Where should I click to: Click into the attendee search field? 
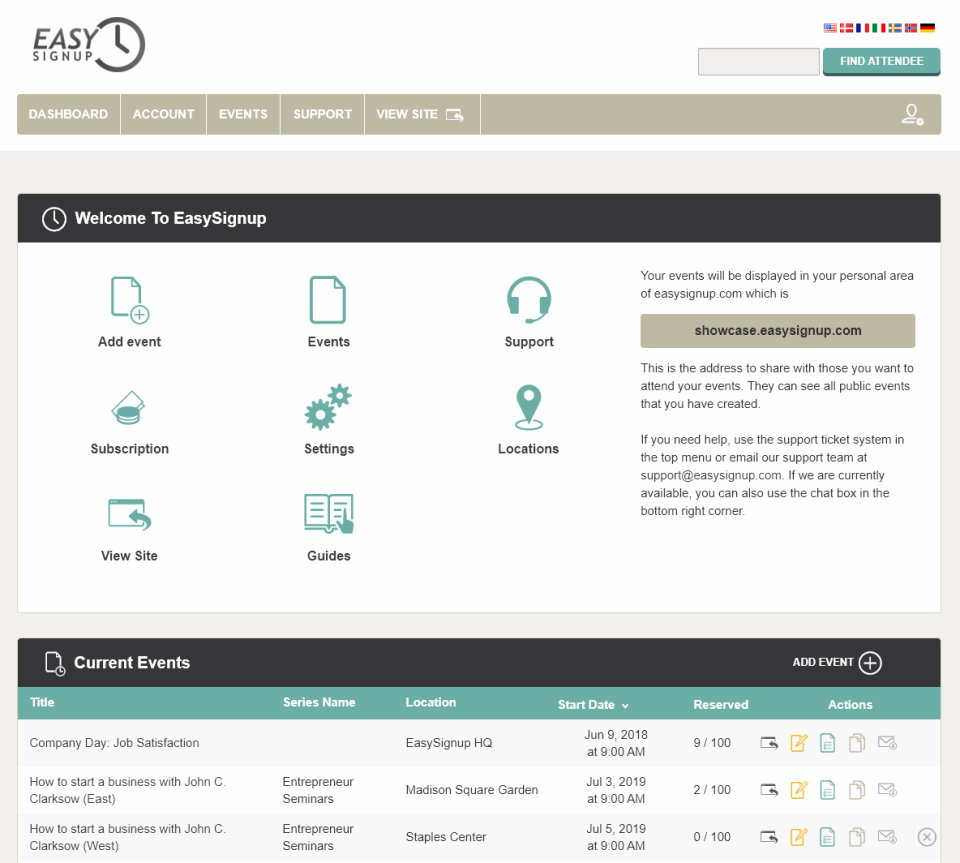758,61
